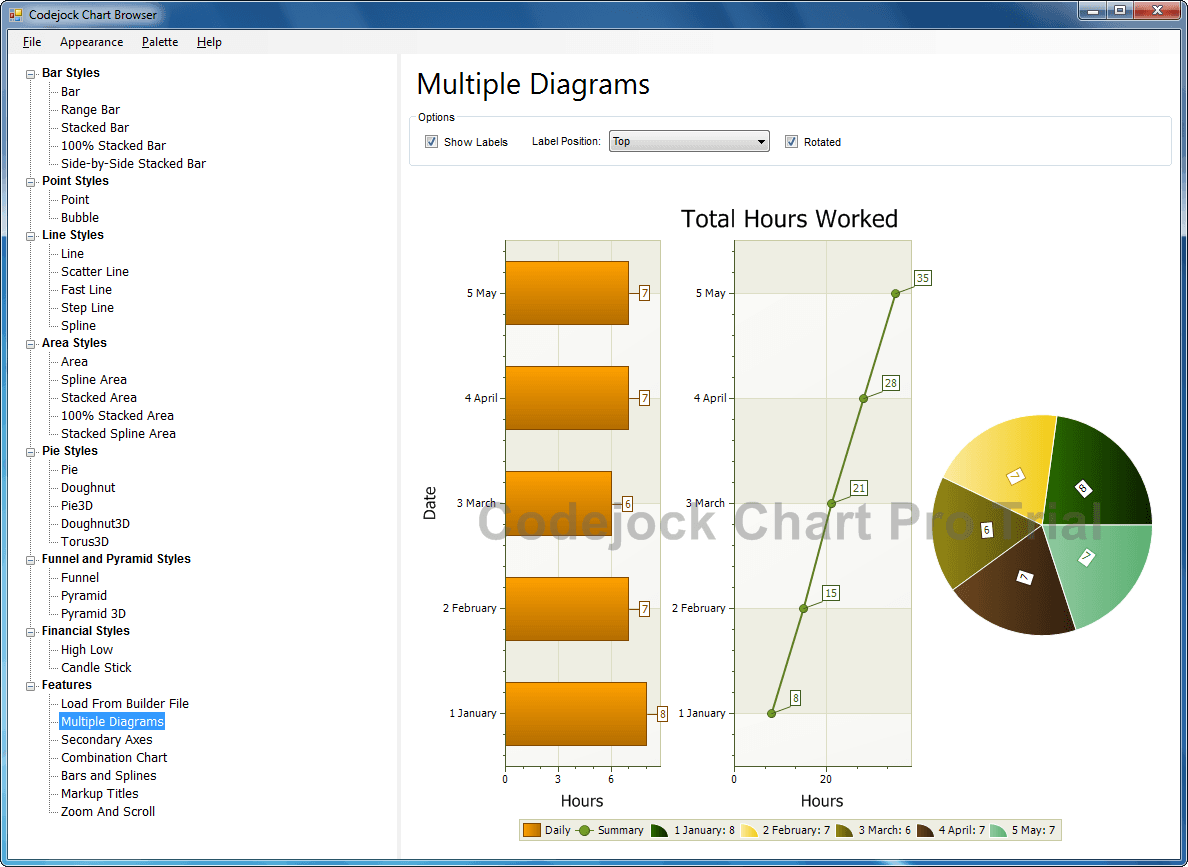Viewport: 1188px width, 867px height.
Task: Select 100% Stacked Bar item
Action: (114, 146)
